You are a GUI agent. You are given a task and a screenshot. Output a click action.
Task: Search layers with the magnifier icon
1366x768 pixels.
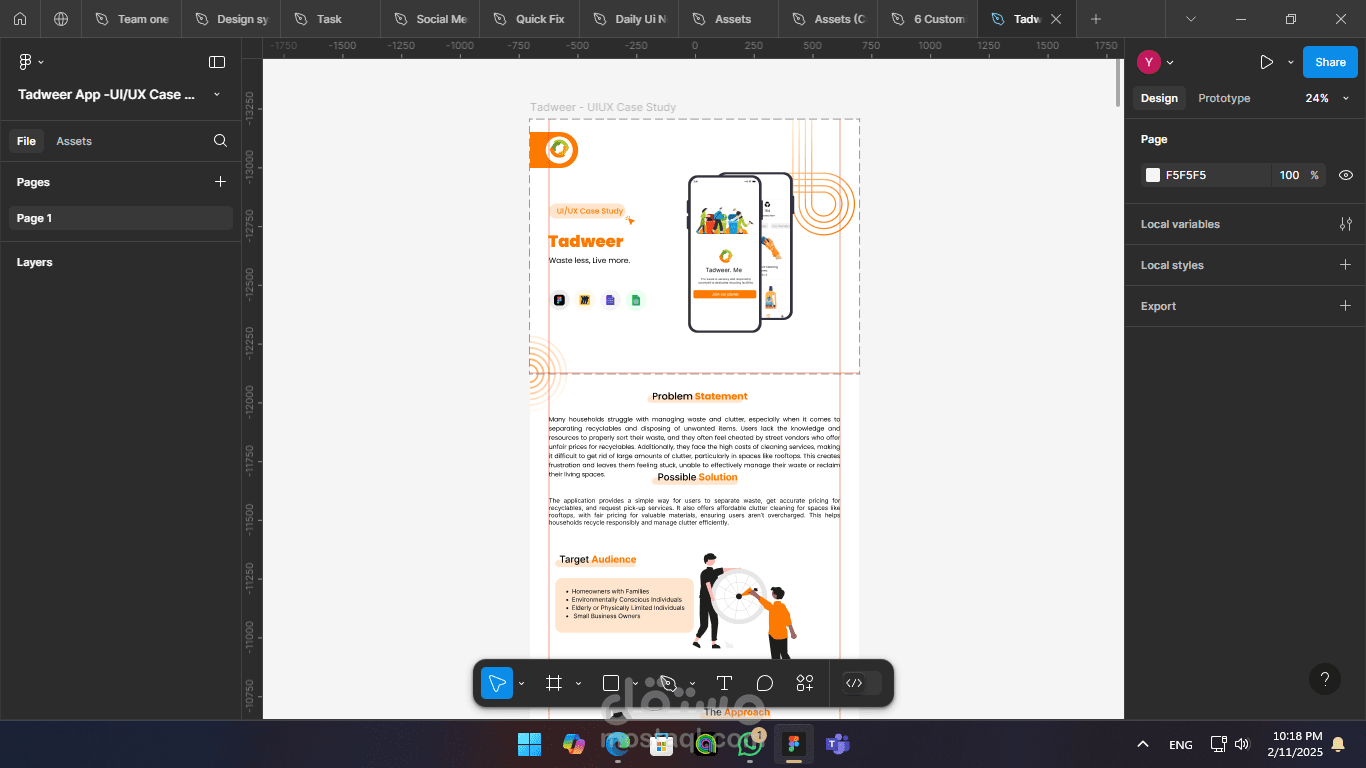pos(220,141)
